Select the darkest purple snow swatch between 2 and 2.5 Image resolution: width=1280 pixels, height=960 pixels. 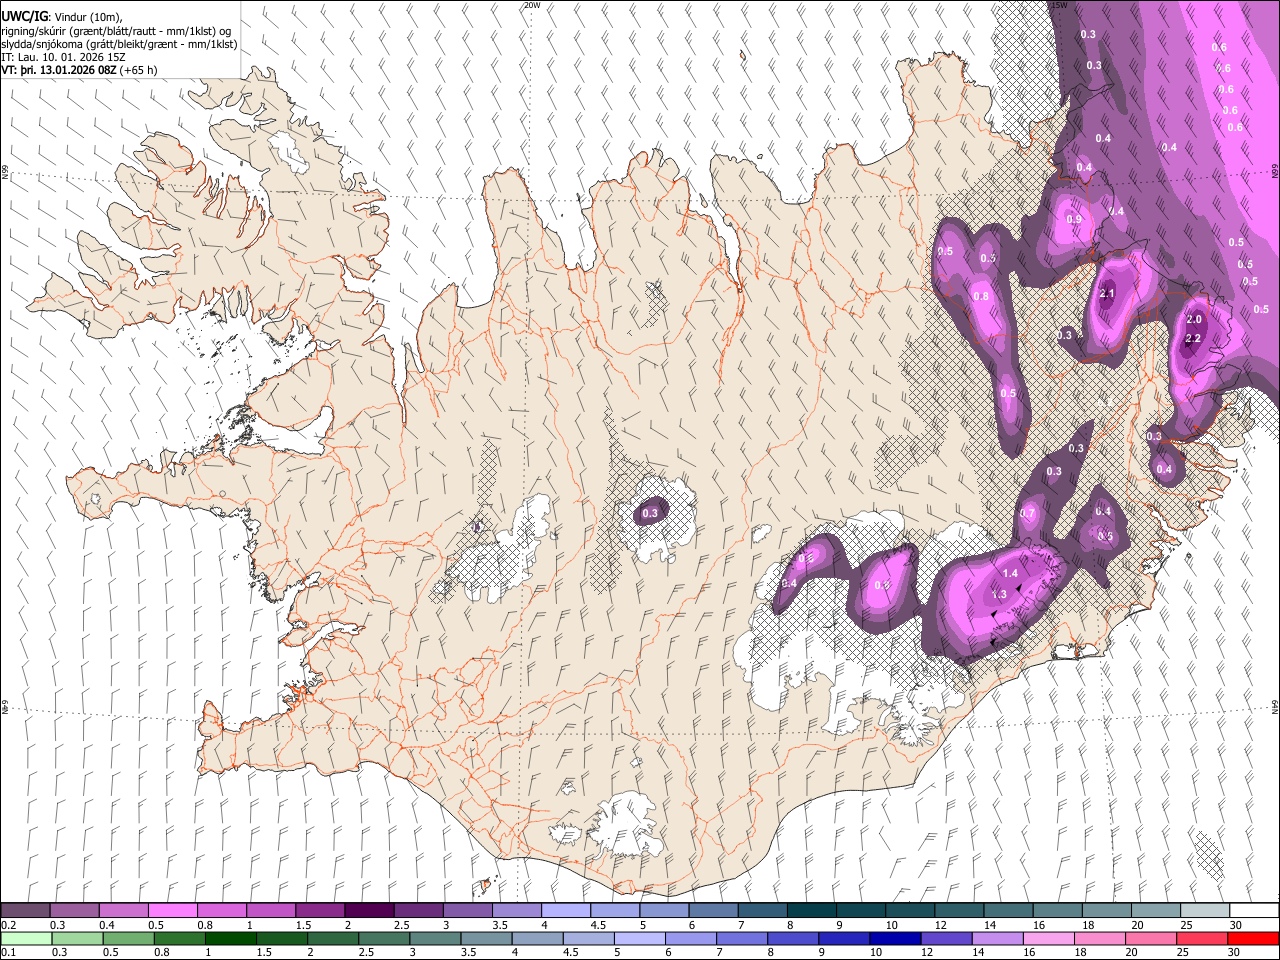pyautogui.click(x=369, y=911)
